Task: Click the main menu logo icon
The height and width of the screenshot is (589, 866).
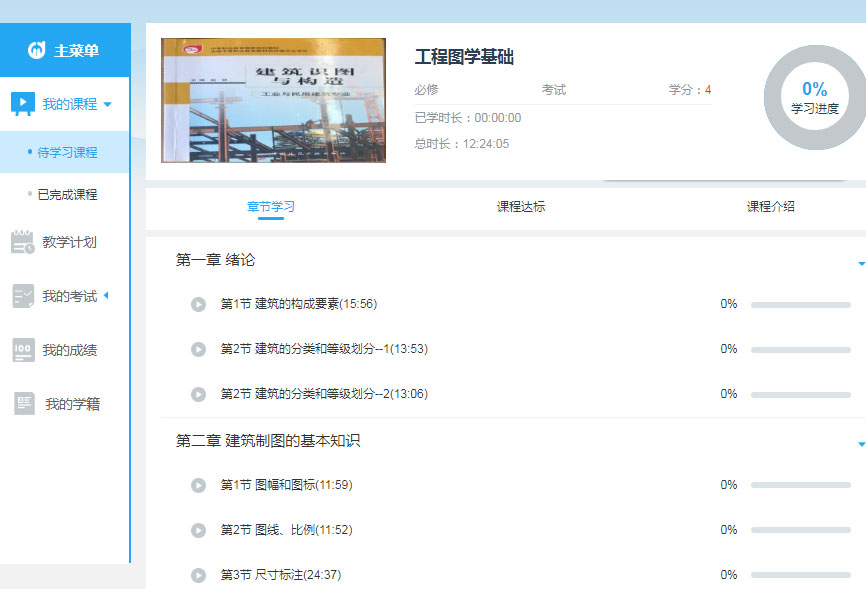Action: pos(37,50)
